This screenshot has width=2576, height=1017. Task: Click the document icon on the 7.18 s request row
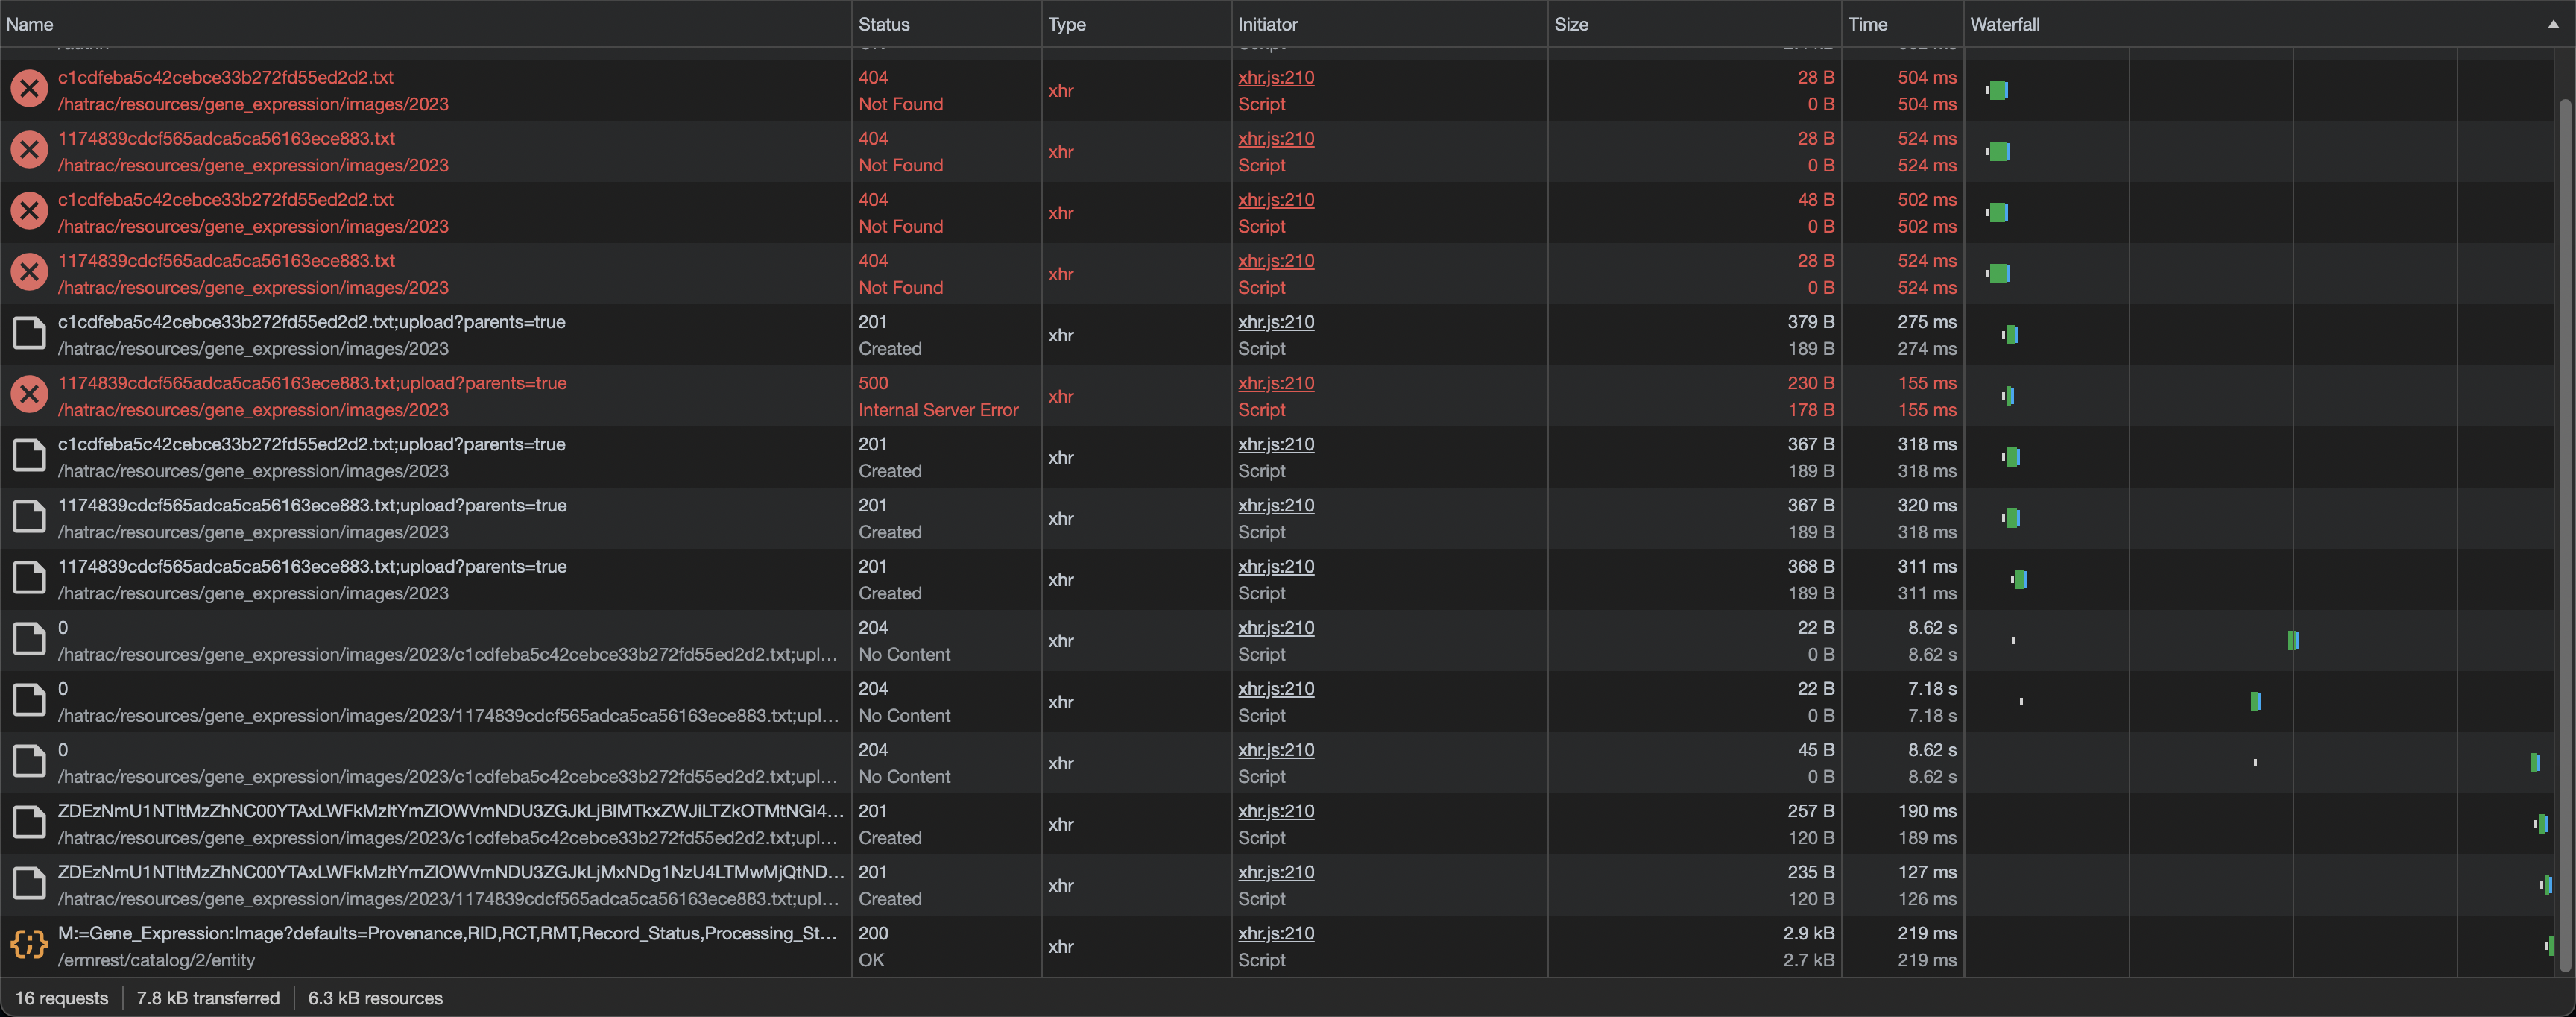(28, 700)
